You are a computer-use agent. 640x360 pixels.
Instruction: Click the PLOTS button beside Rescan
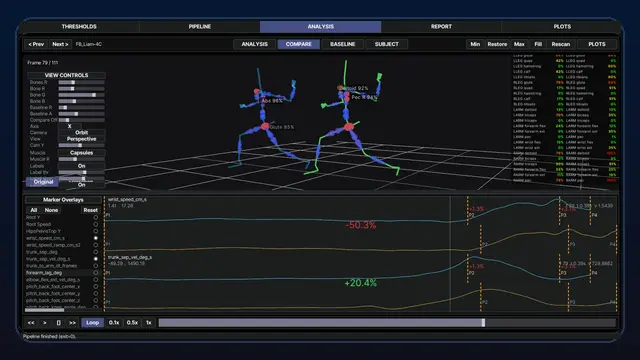(x=597, y=44)
